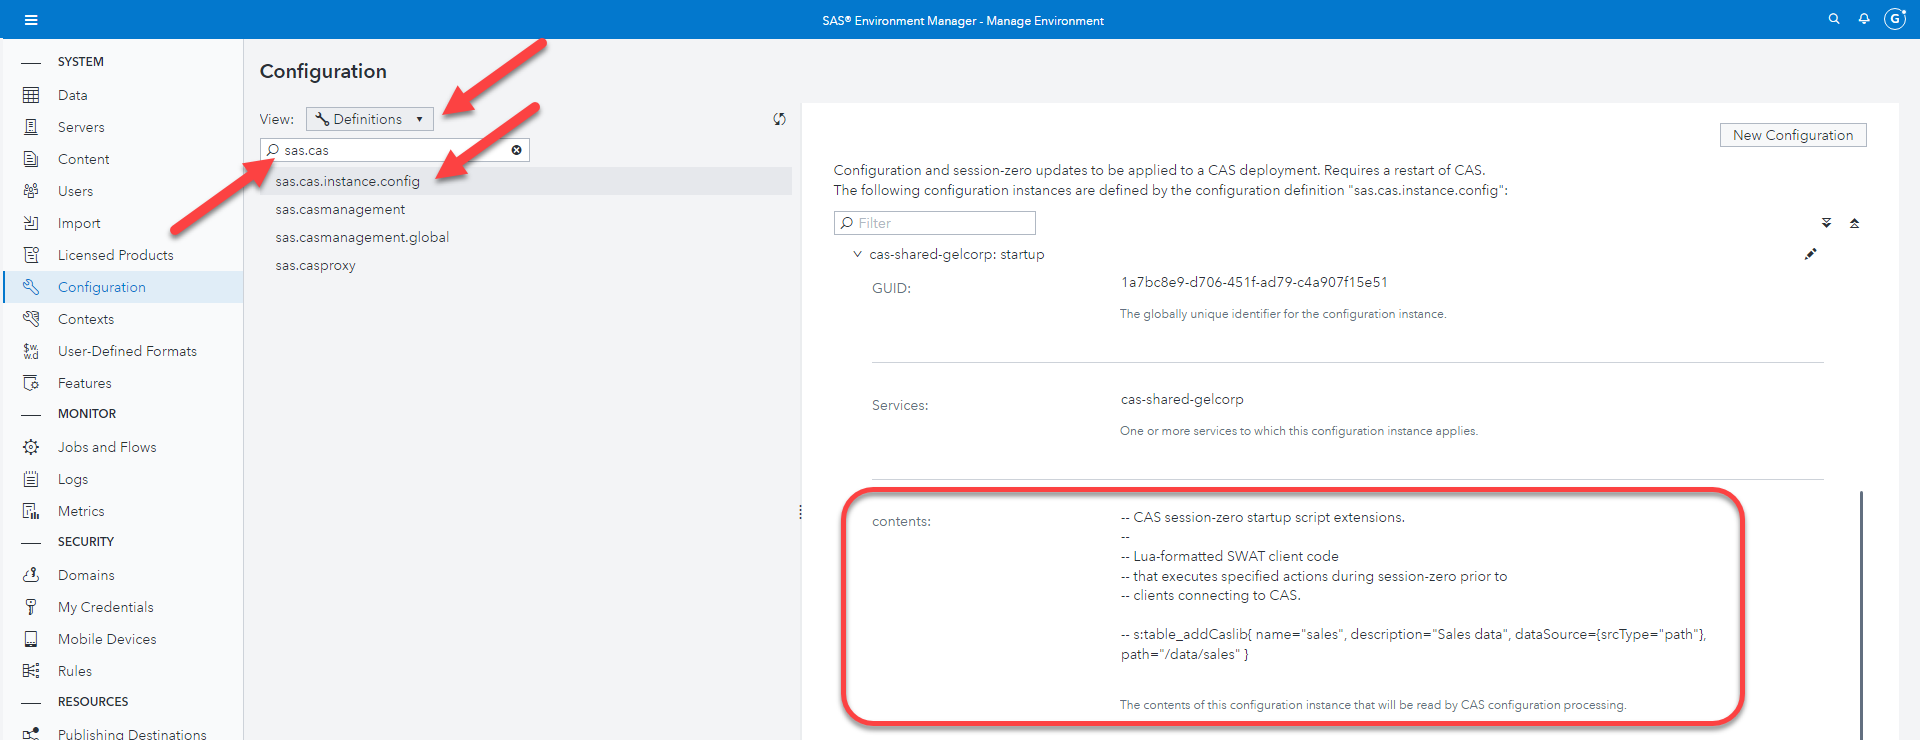Open the Features page
This screenshot has height=740, width=1920.
tap(85, 383)
